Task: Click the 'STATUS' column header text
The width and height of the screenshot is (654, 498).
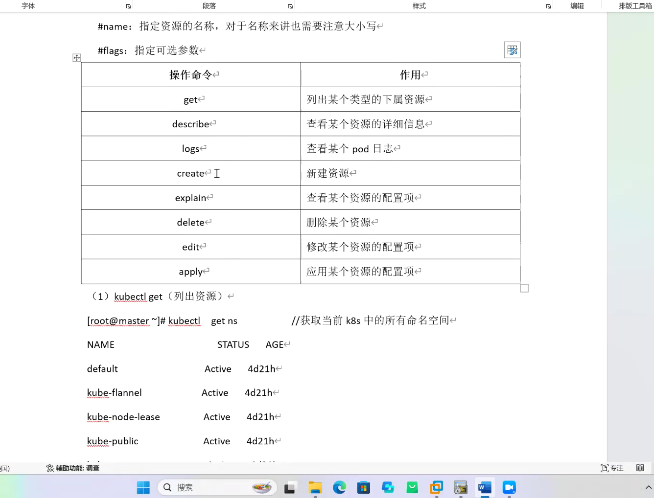Action: pos(233,345)
